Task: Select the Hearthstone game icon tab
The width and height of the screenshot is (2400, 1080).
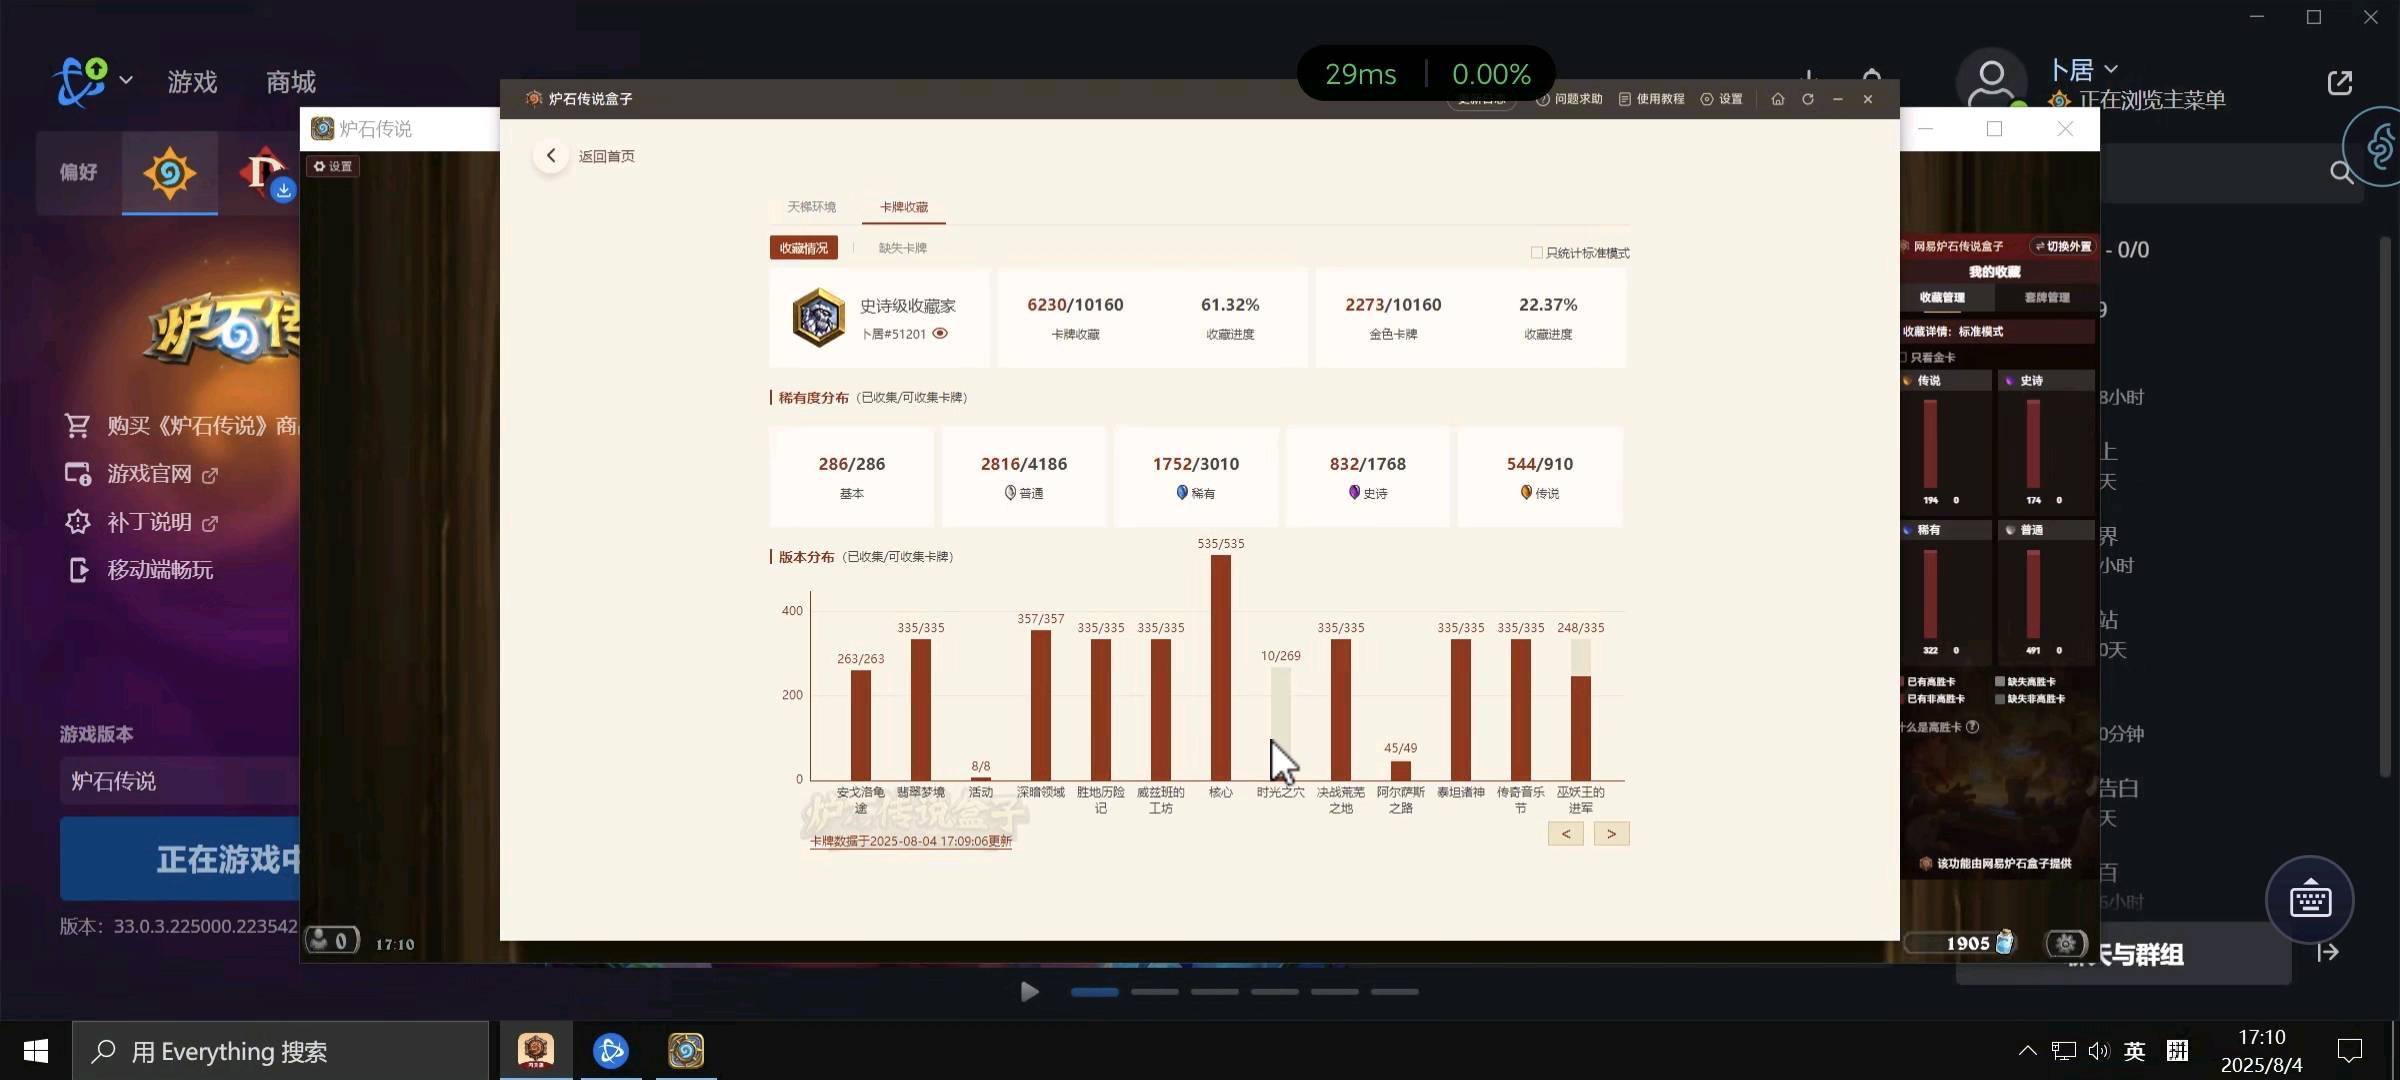Action: (x=169, y=173)
